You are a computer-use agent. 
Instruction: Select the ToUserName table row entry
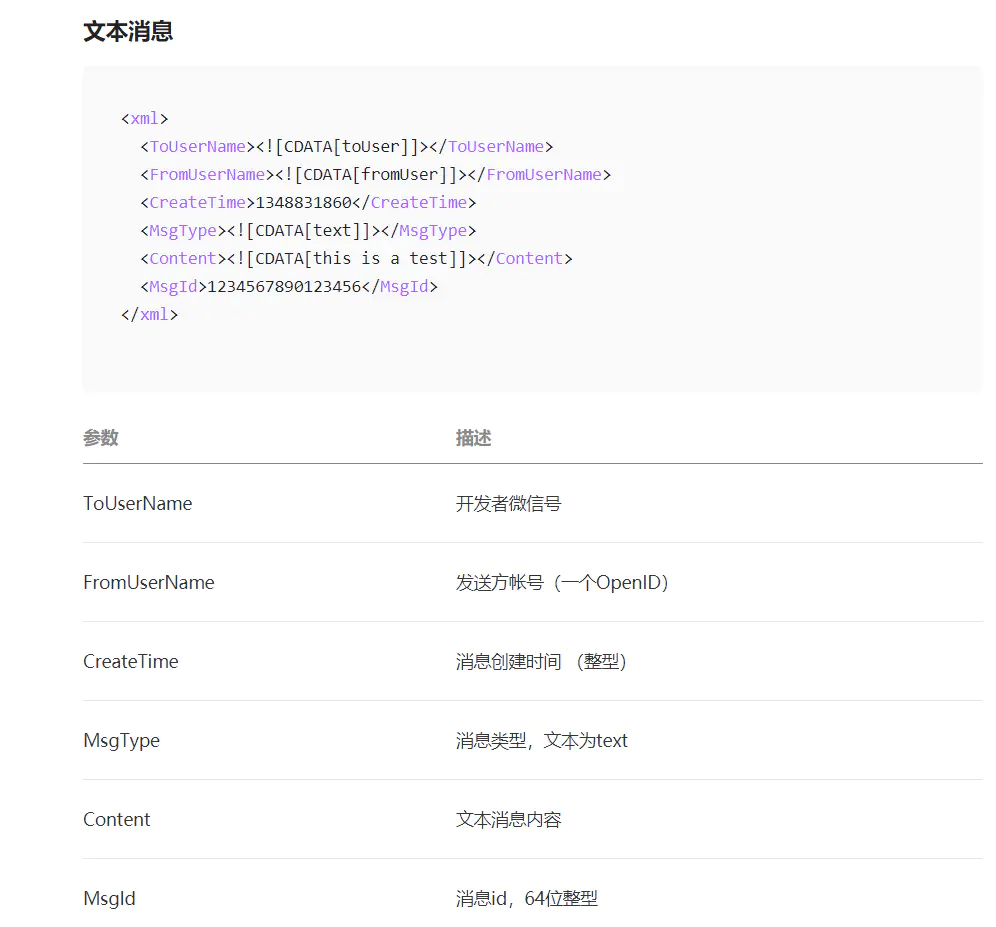[137, 503]
